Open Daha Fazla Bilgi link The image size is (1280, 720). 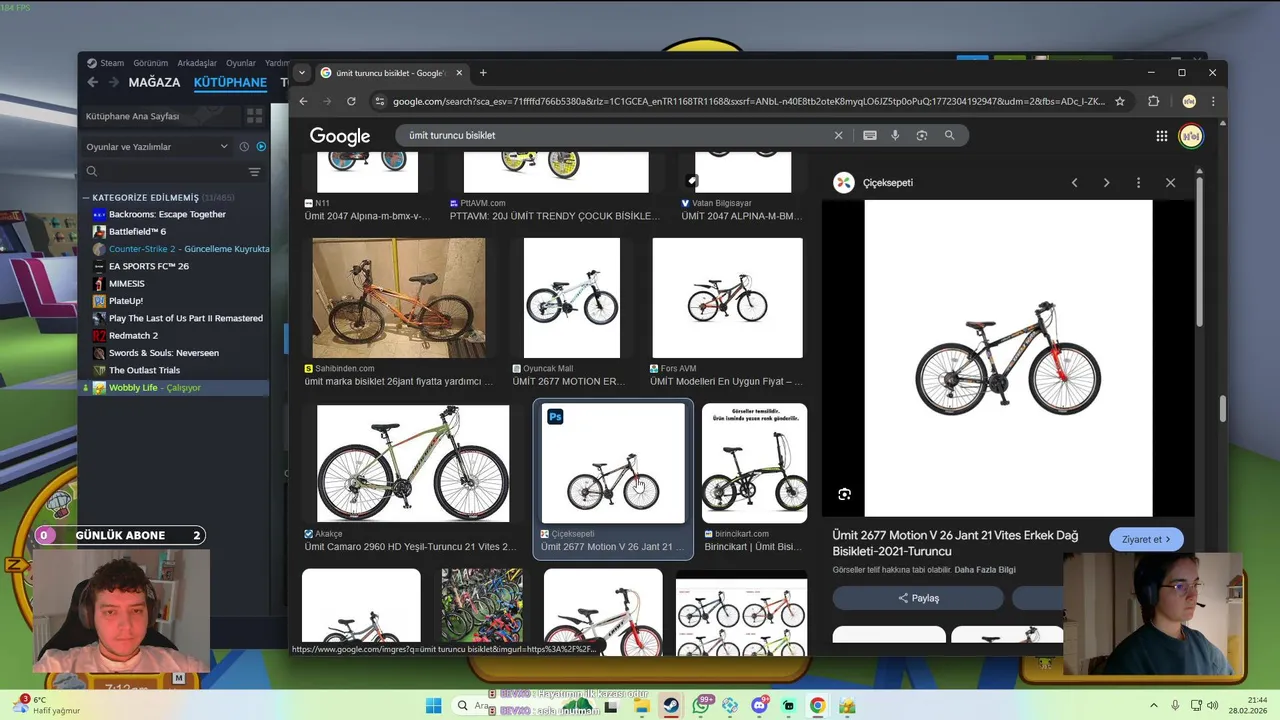[985, 570]
